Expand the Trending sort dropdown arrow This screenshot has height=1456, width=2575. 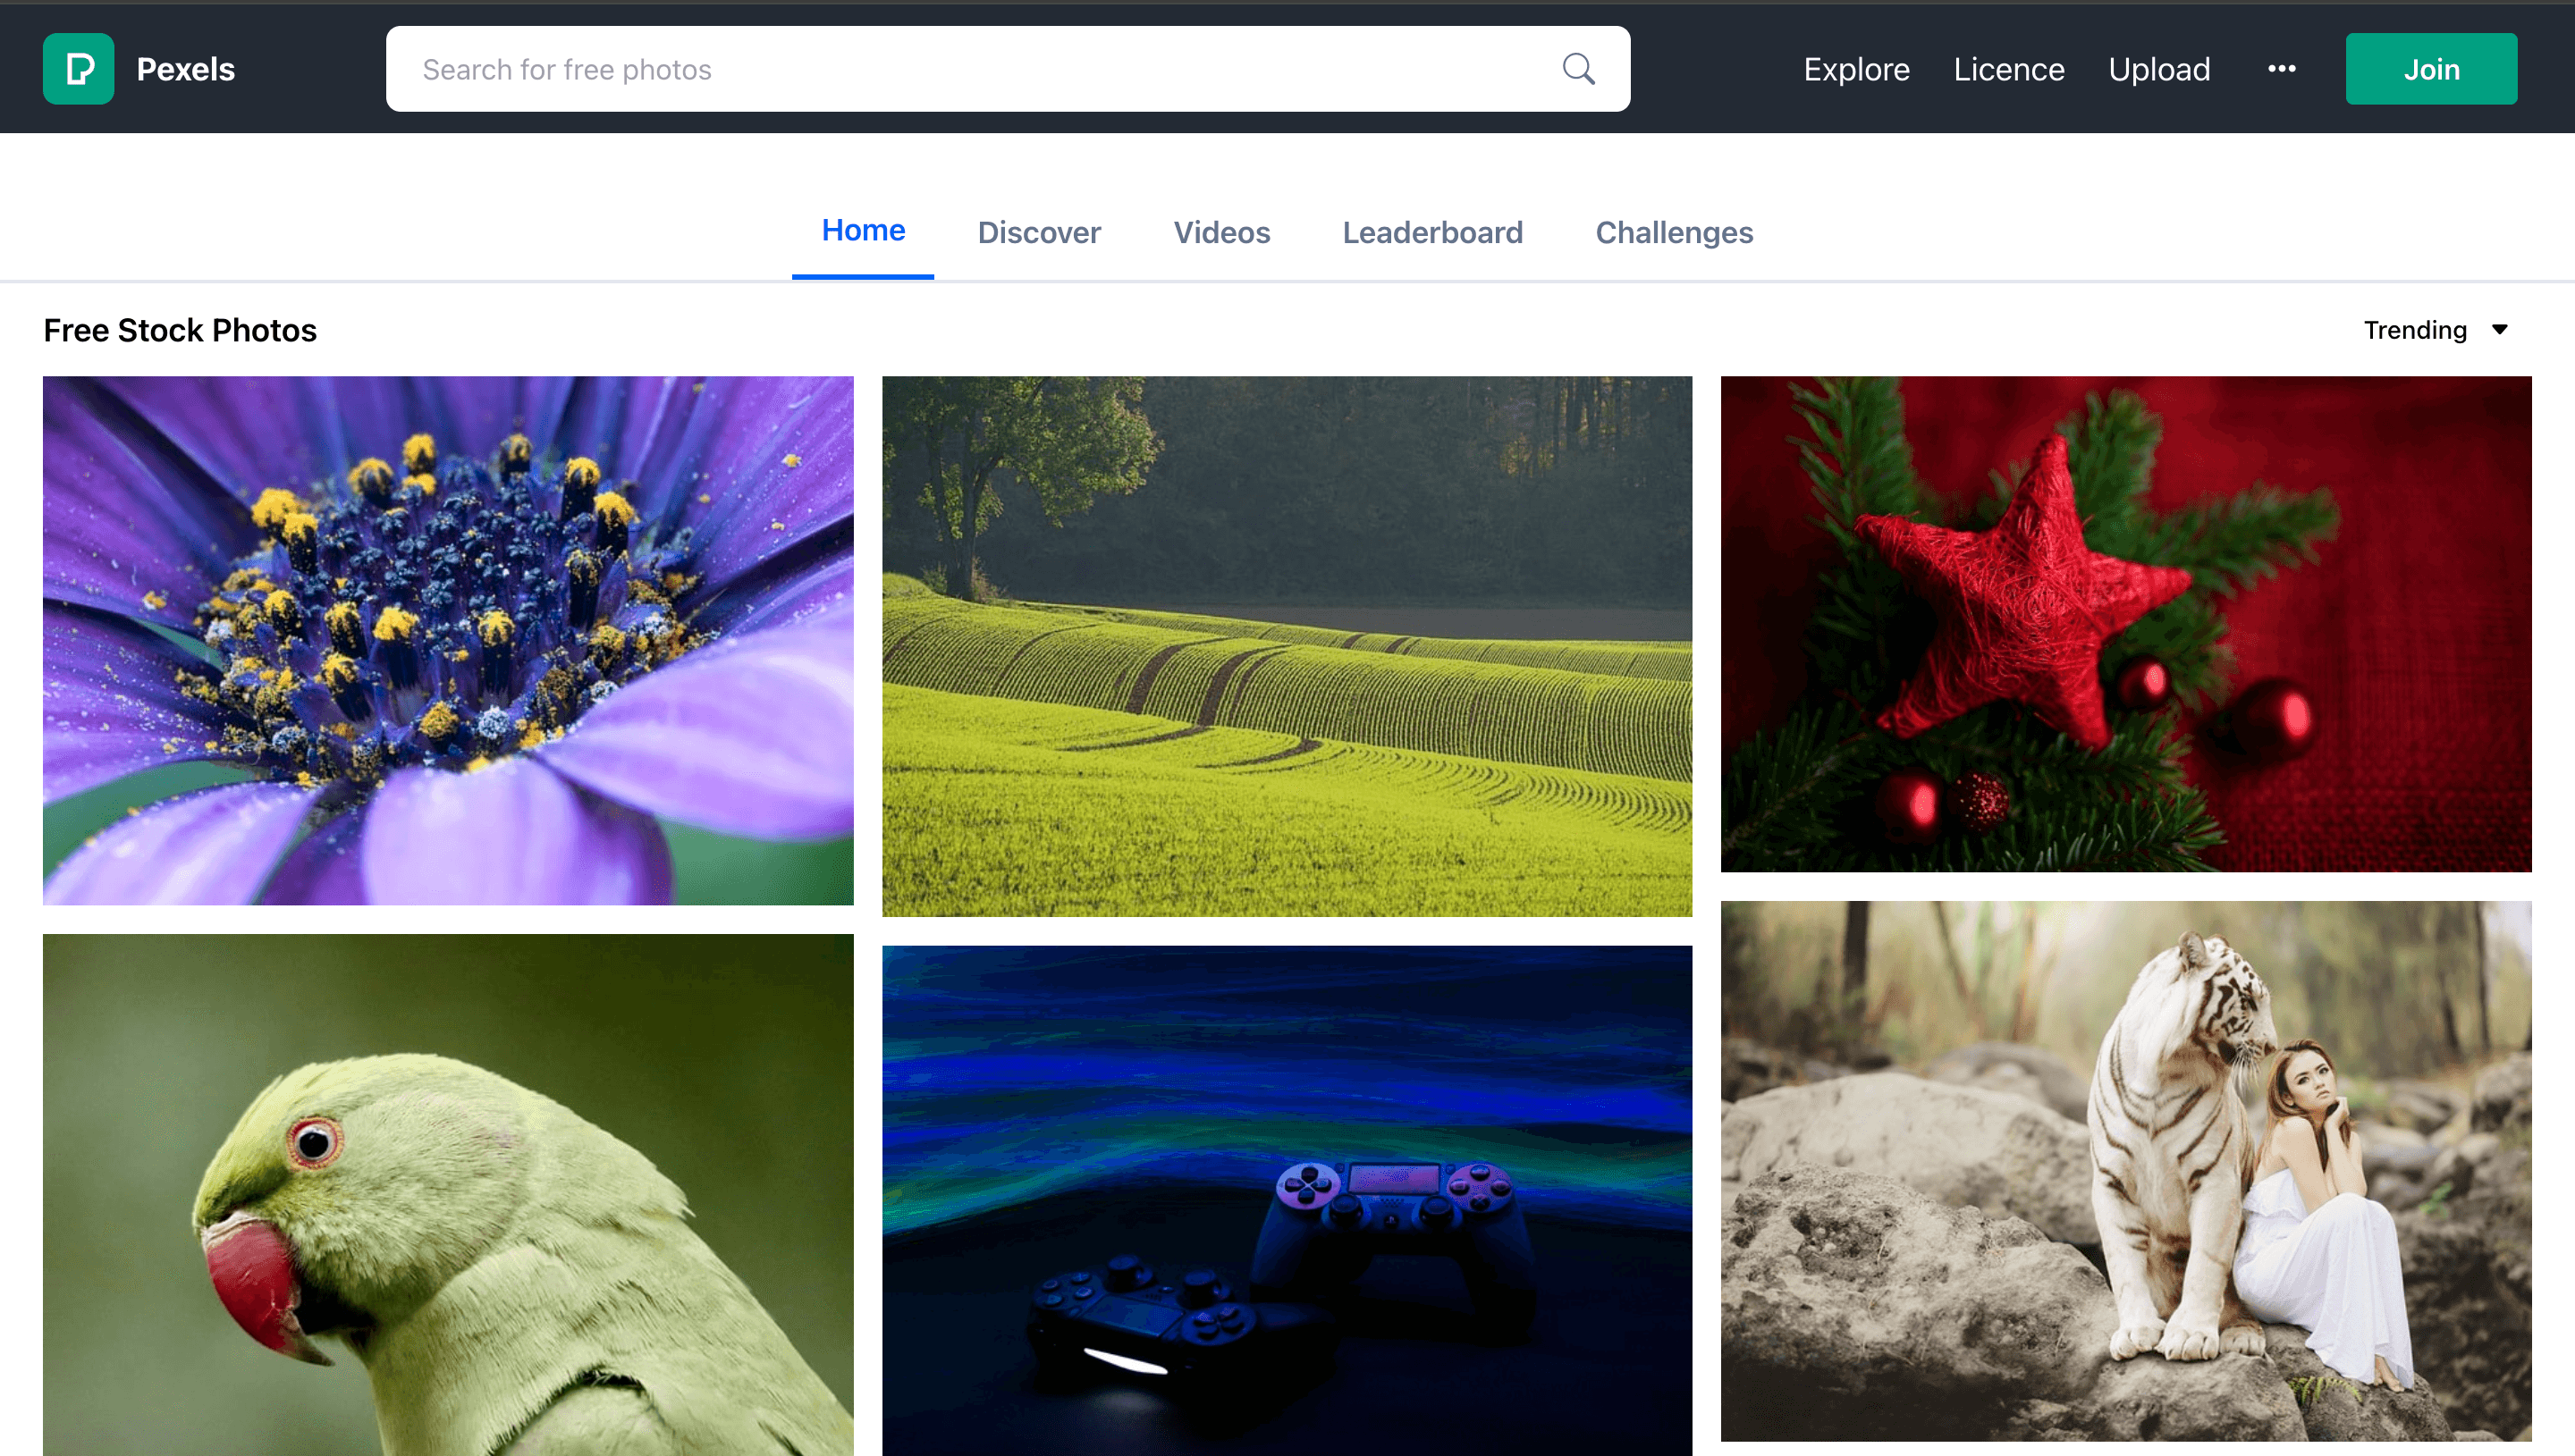point(2499,330)
